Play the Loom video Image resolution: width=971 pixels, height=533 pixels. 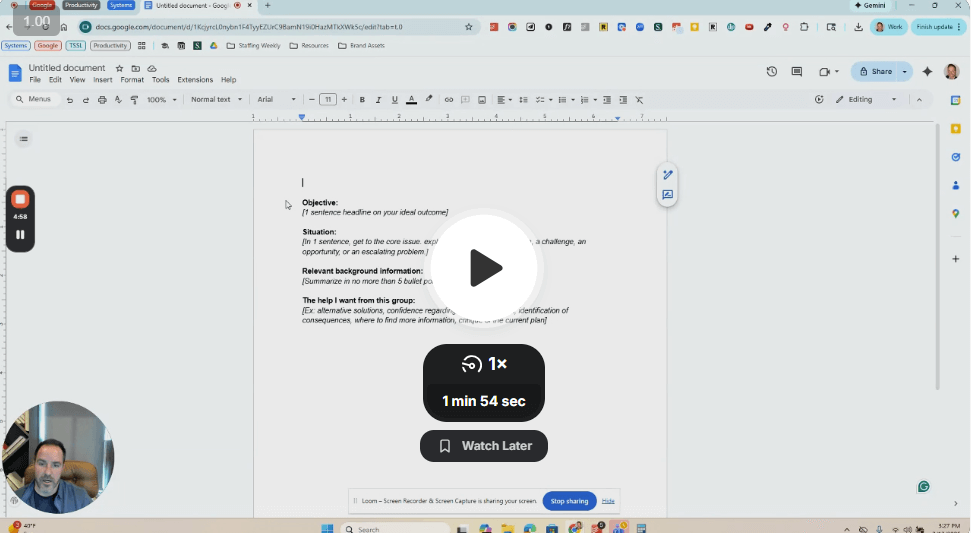tap(485, 268)
